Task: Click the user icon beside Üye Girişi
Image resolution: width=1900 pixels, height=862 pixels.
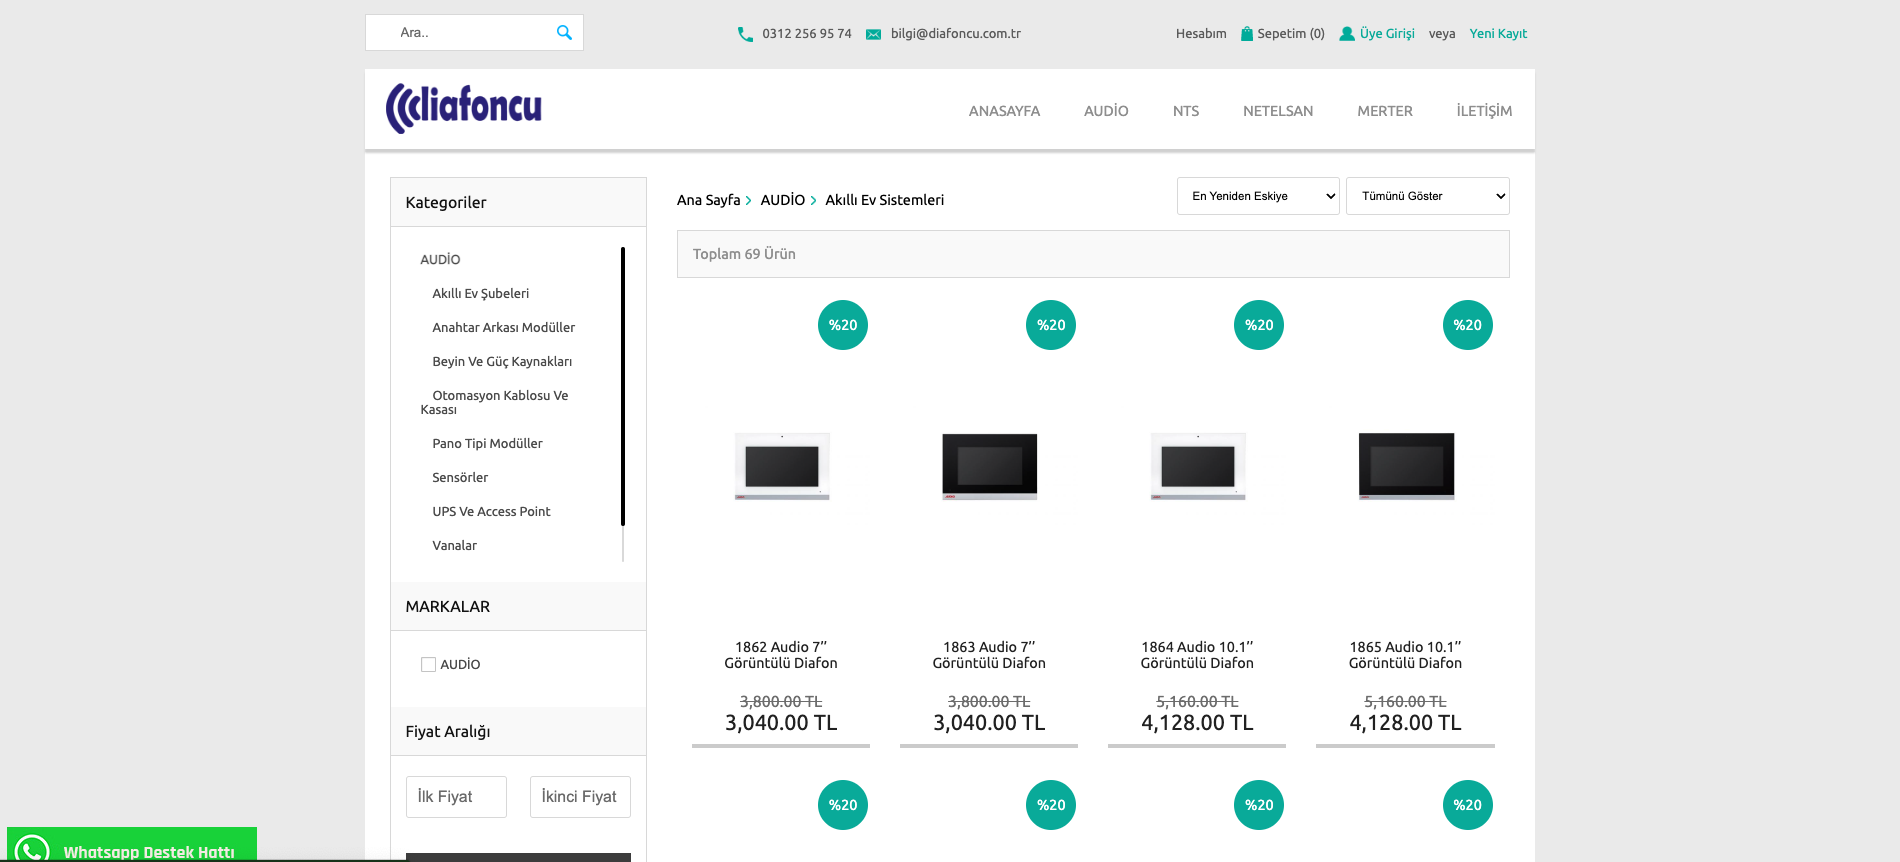Action: [1347, 34]
